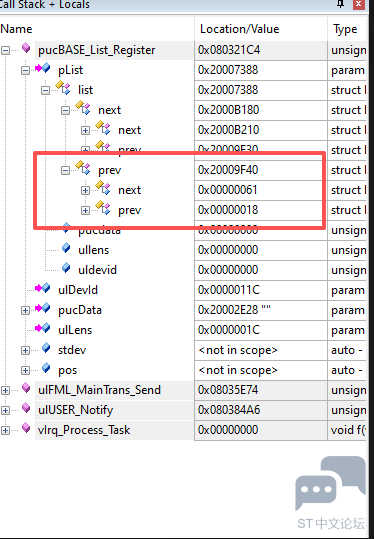Collapse the prev node at 0x20009F40
The width and height of the screenshot is (374, 539).
(x=65, y=170)
